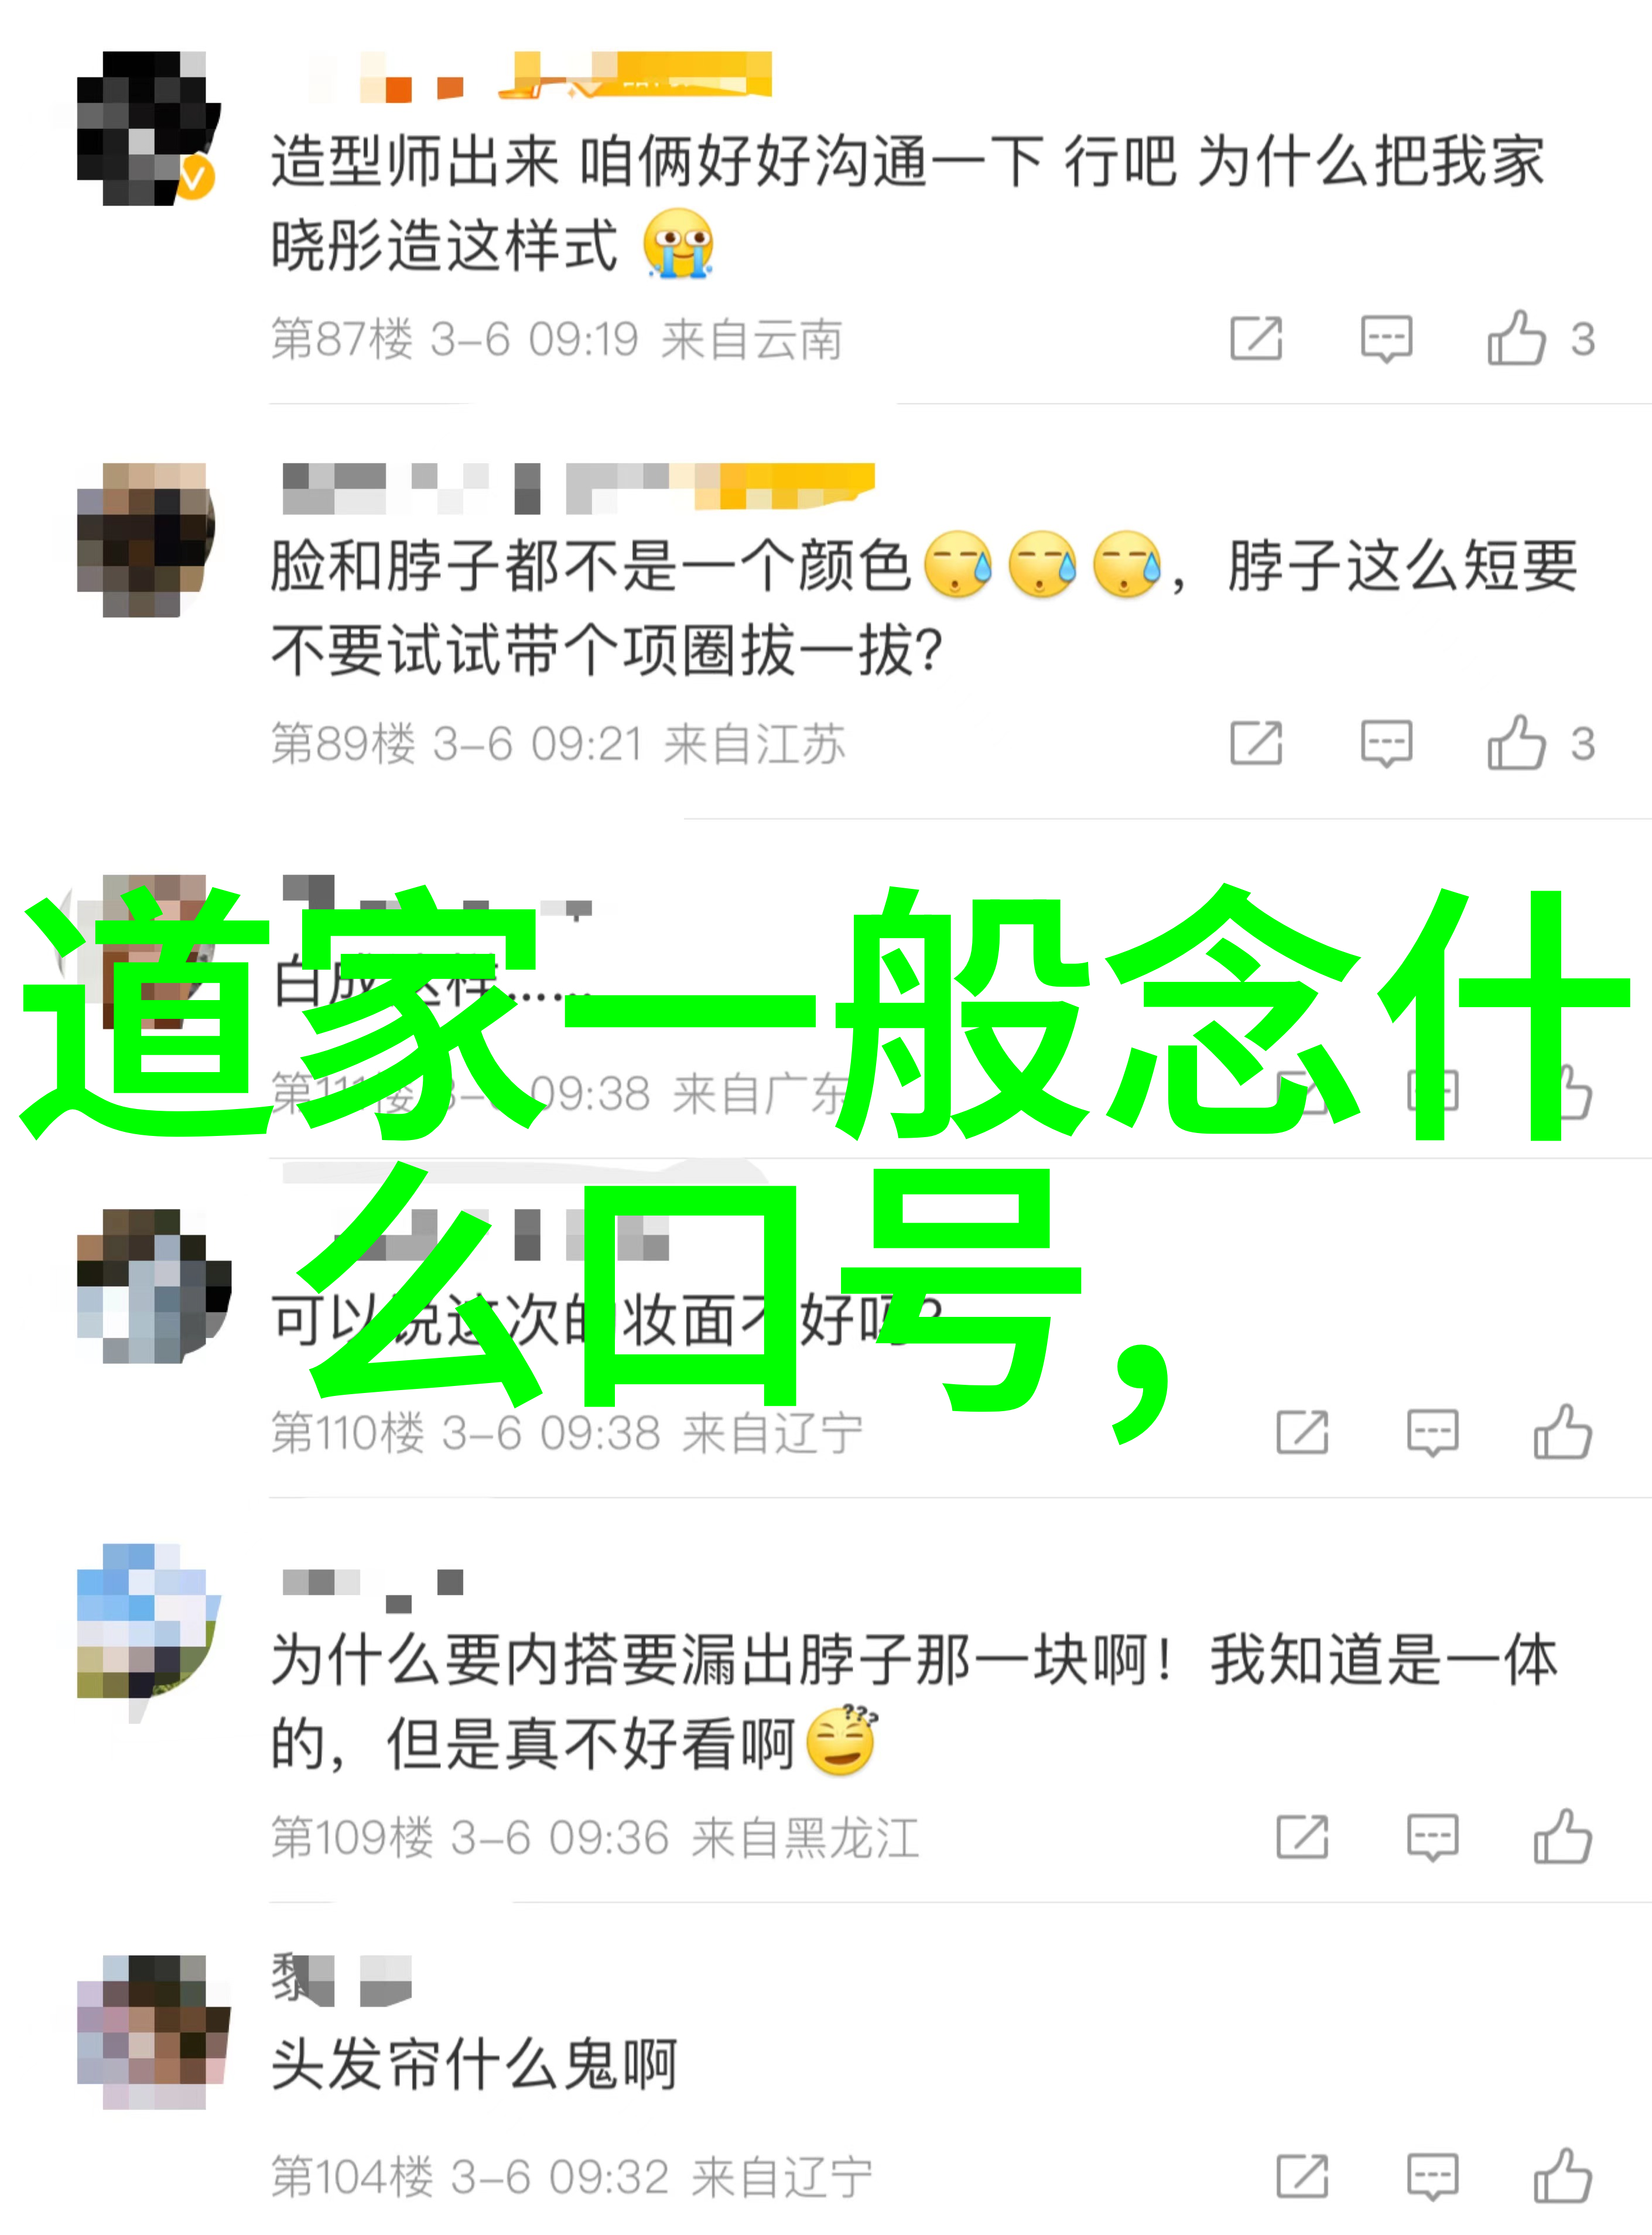Open comment text 造型师出来 咱俩好好沟通一下
The width and height of the screenshot is (1652, 2235).
(x=908, y=203)
